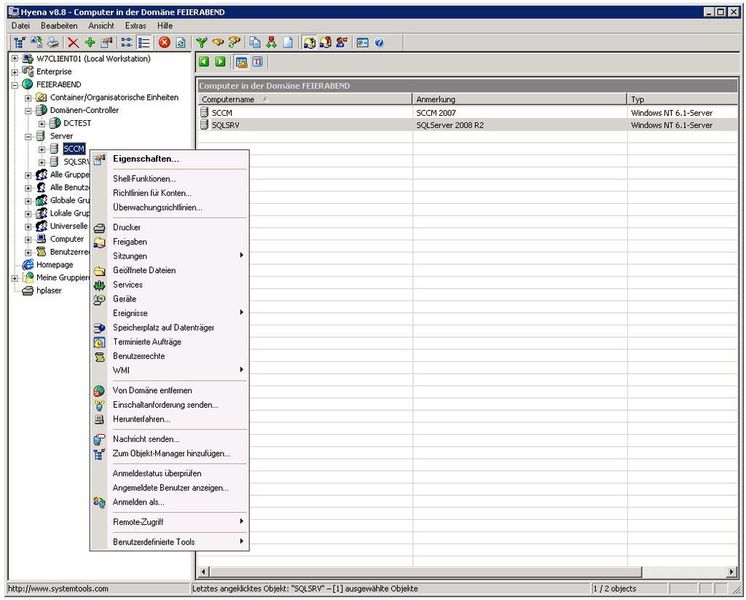
Task: Collapse the Server tree node
Action: point(28,136)
